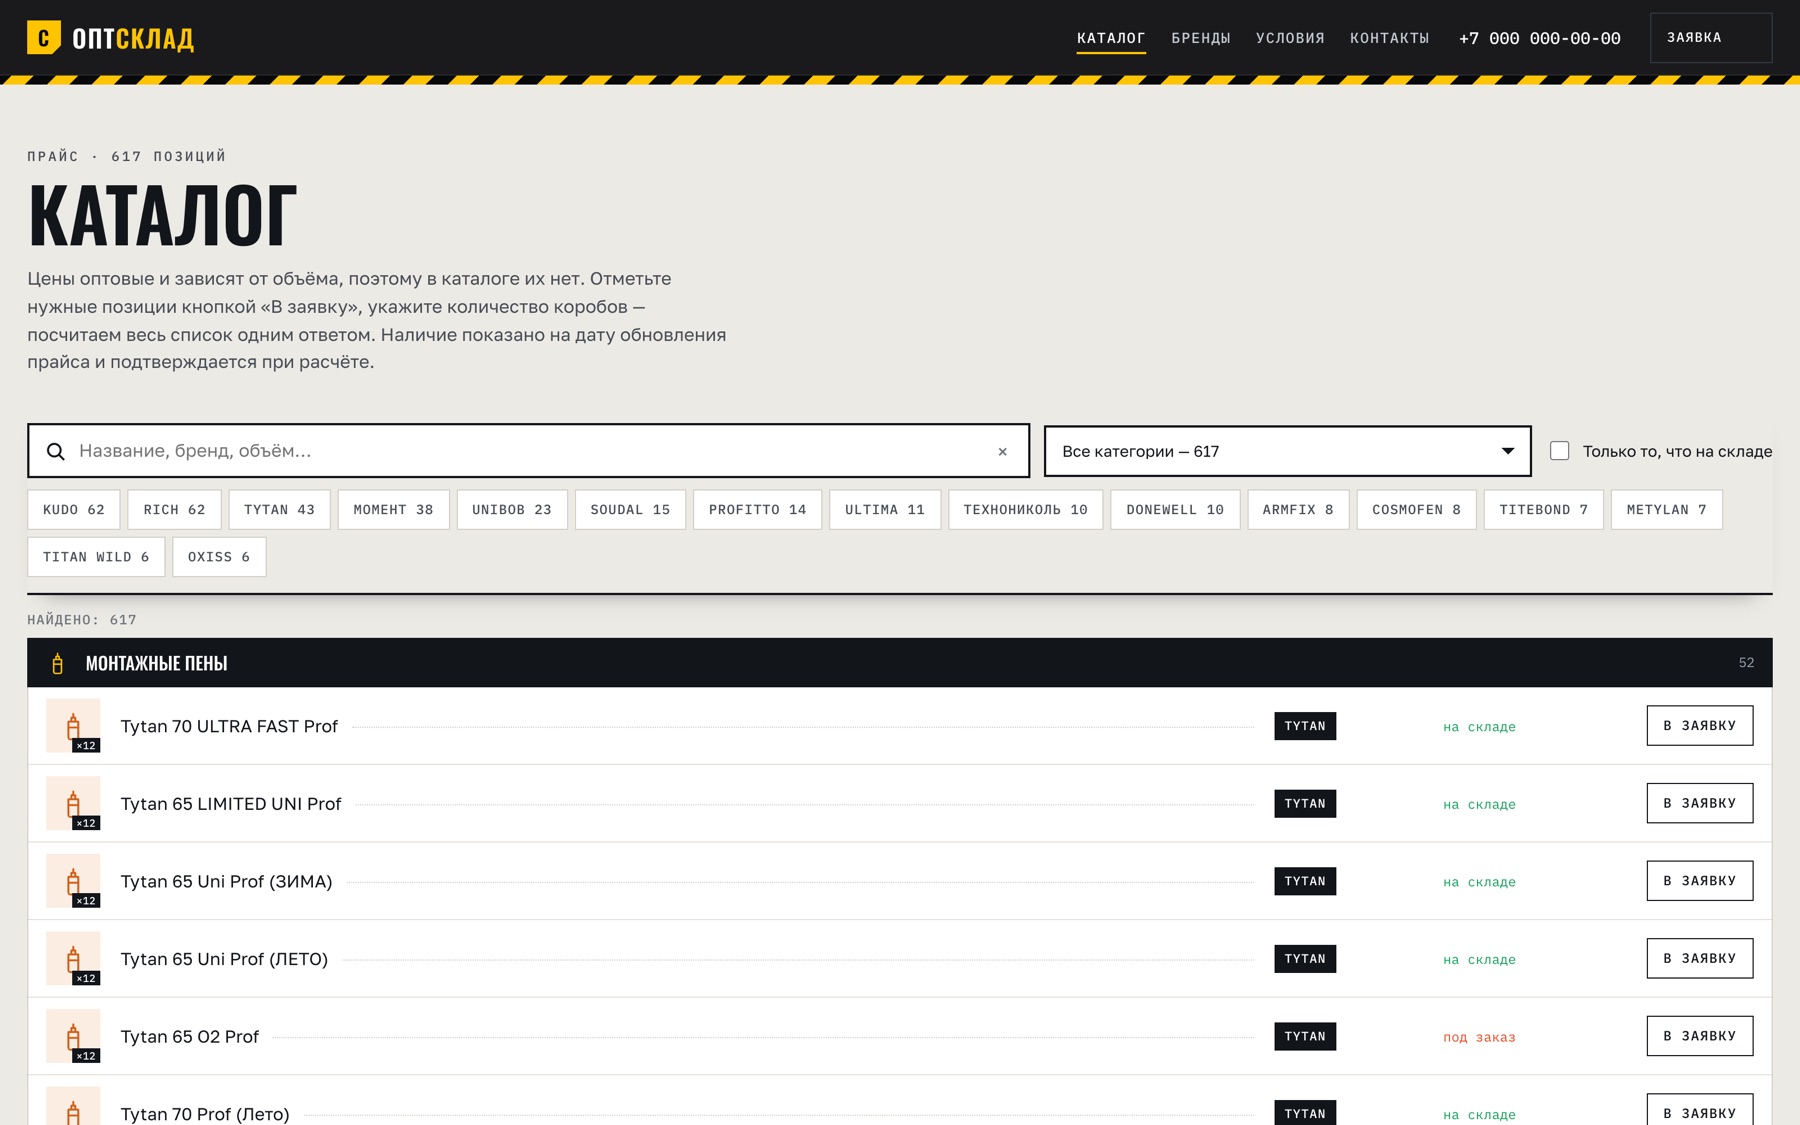The width and height of the screenshot is (1800, 1125).
Task: Add Tytan 65 Uni Prof (ЛЕТО) «В заявку»
Action: click(x=1700, y=958)
